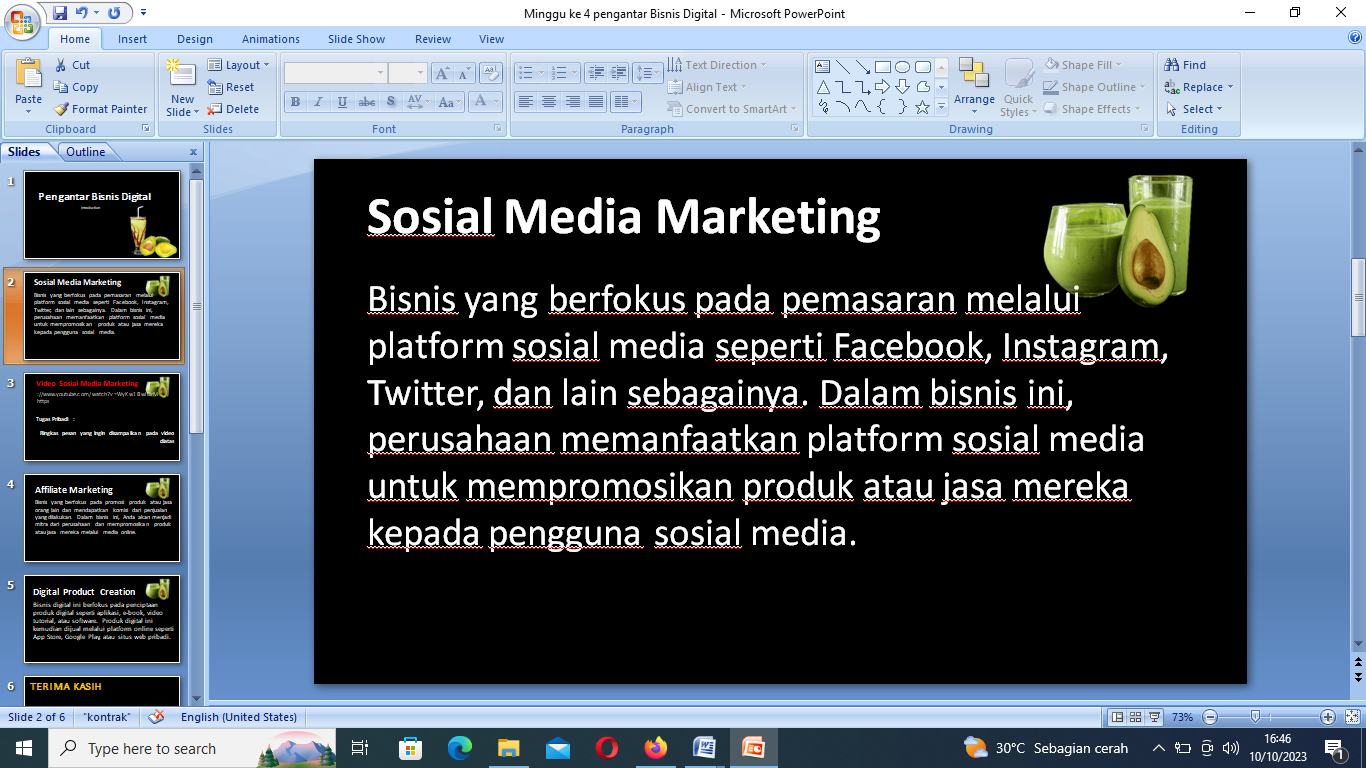Start Slide Show view from status bar
Image resolution: width=1366 pixels, height=768 pixels.
[x=1155, y=717]
